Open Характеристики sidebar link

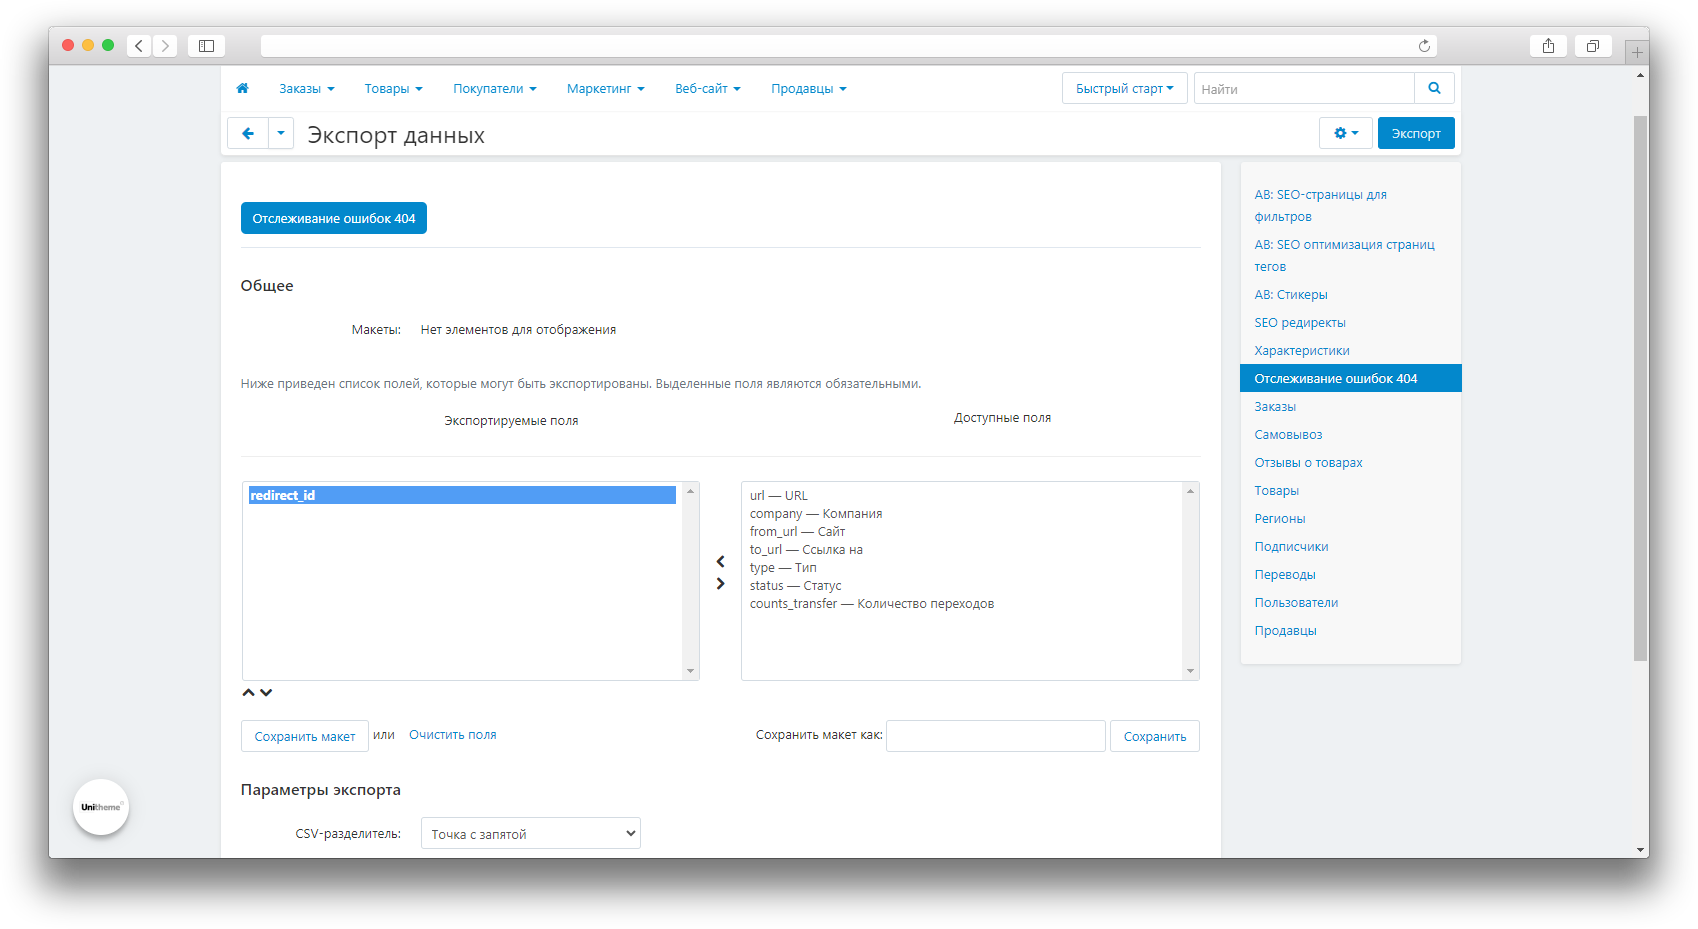[x=1302, y=350]
